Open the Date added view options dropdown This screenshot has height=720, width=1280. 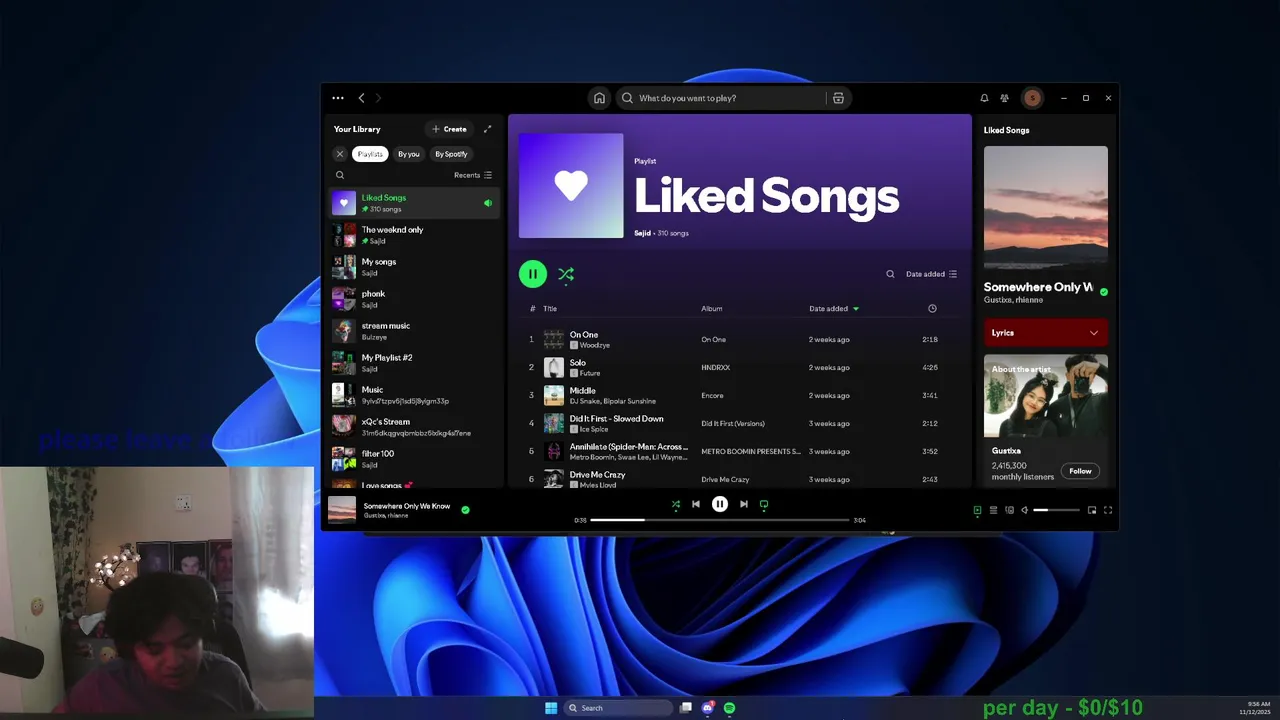point(931,274)
